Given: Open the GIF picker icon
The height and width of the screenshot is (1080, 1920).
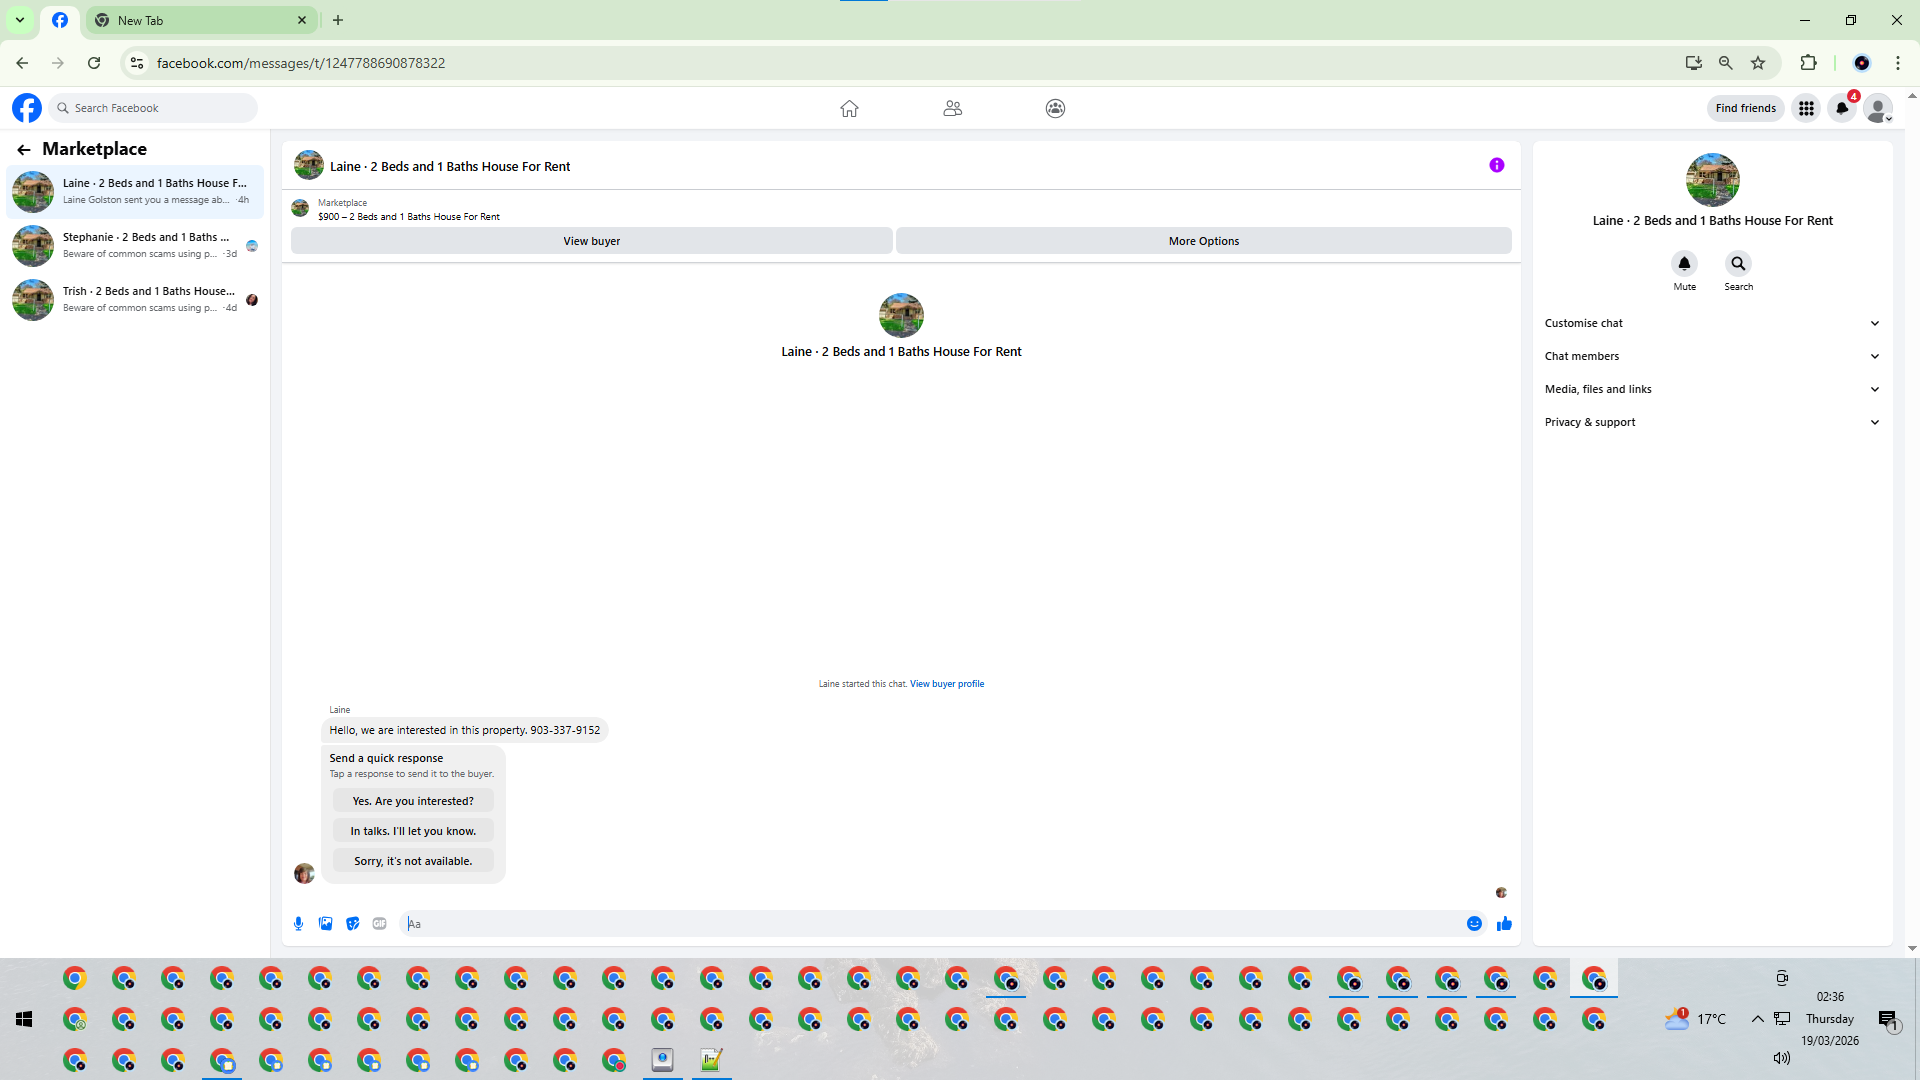Looking at the screenshot, I should point(379,924).
